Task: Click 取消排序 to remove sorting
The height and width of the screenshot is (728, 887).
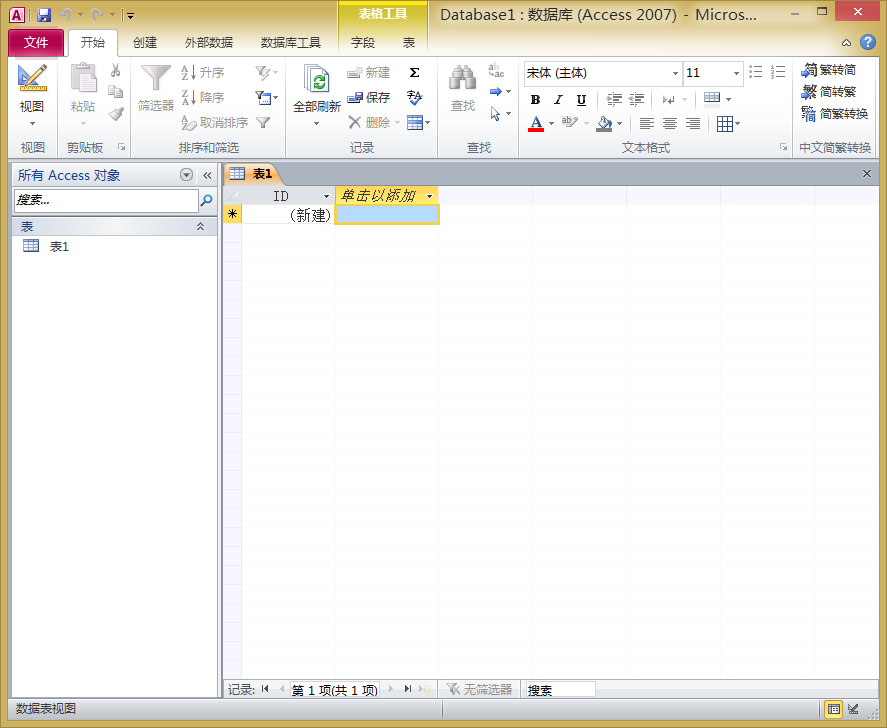Action: [215, 122]
